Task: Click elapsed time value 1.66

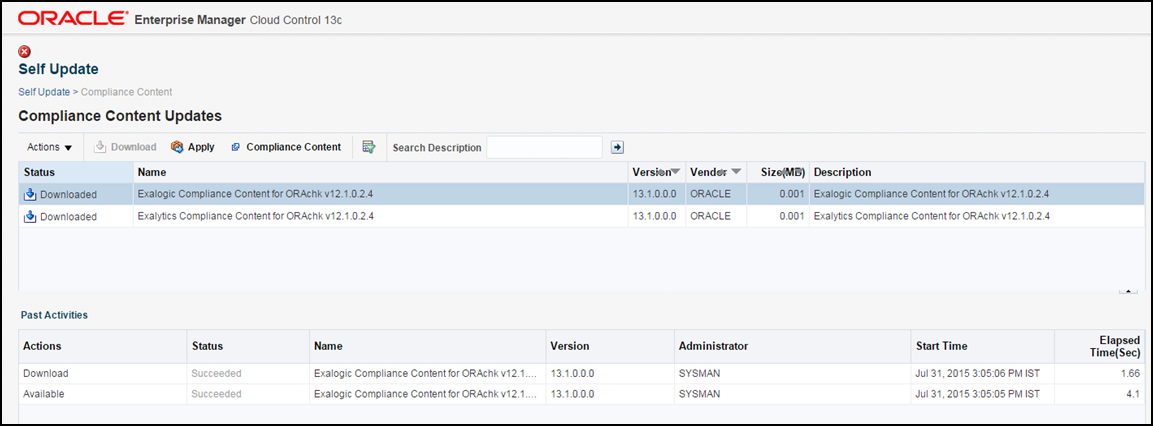Action: [1133, 373]
